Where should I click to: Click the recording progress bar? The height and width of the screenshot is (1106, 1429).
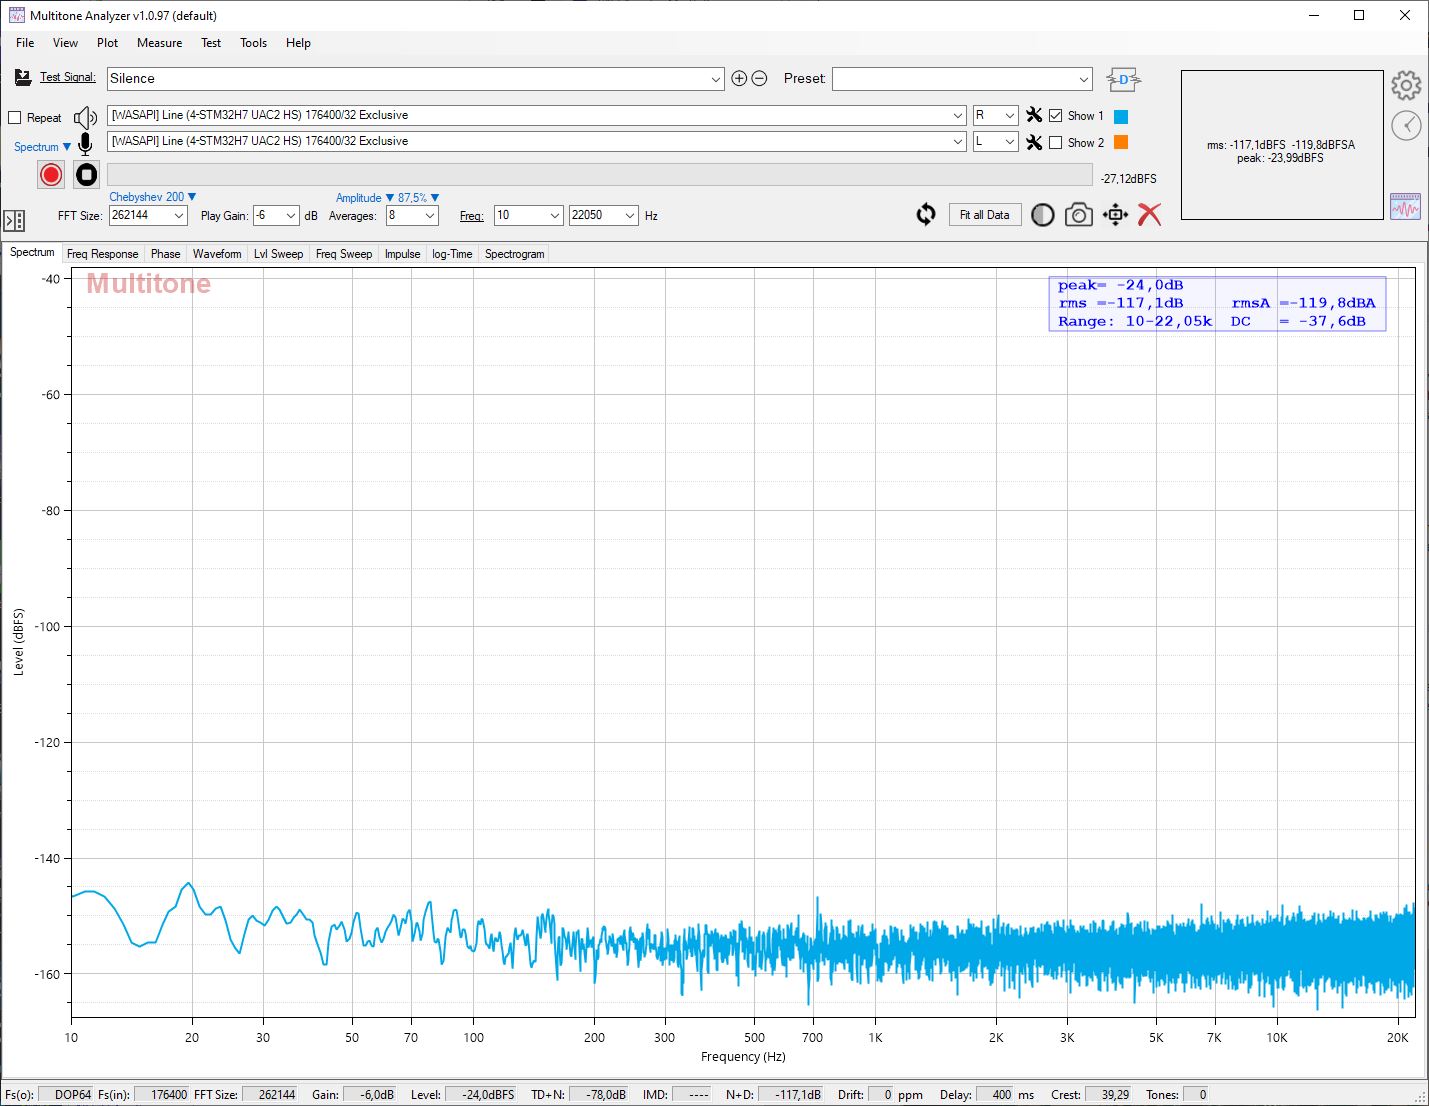point(600,175)
